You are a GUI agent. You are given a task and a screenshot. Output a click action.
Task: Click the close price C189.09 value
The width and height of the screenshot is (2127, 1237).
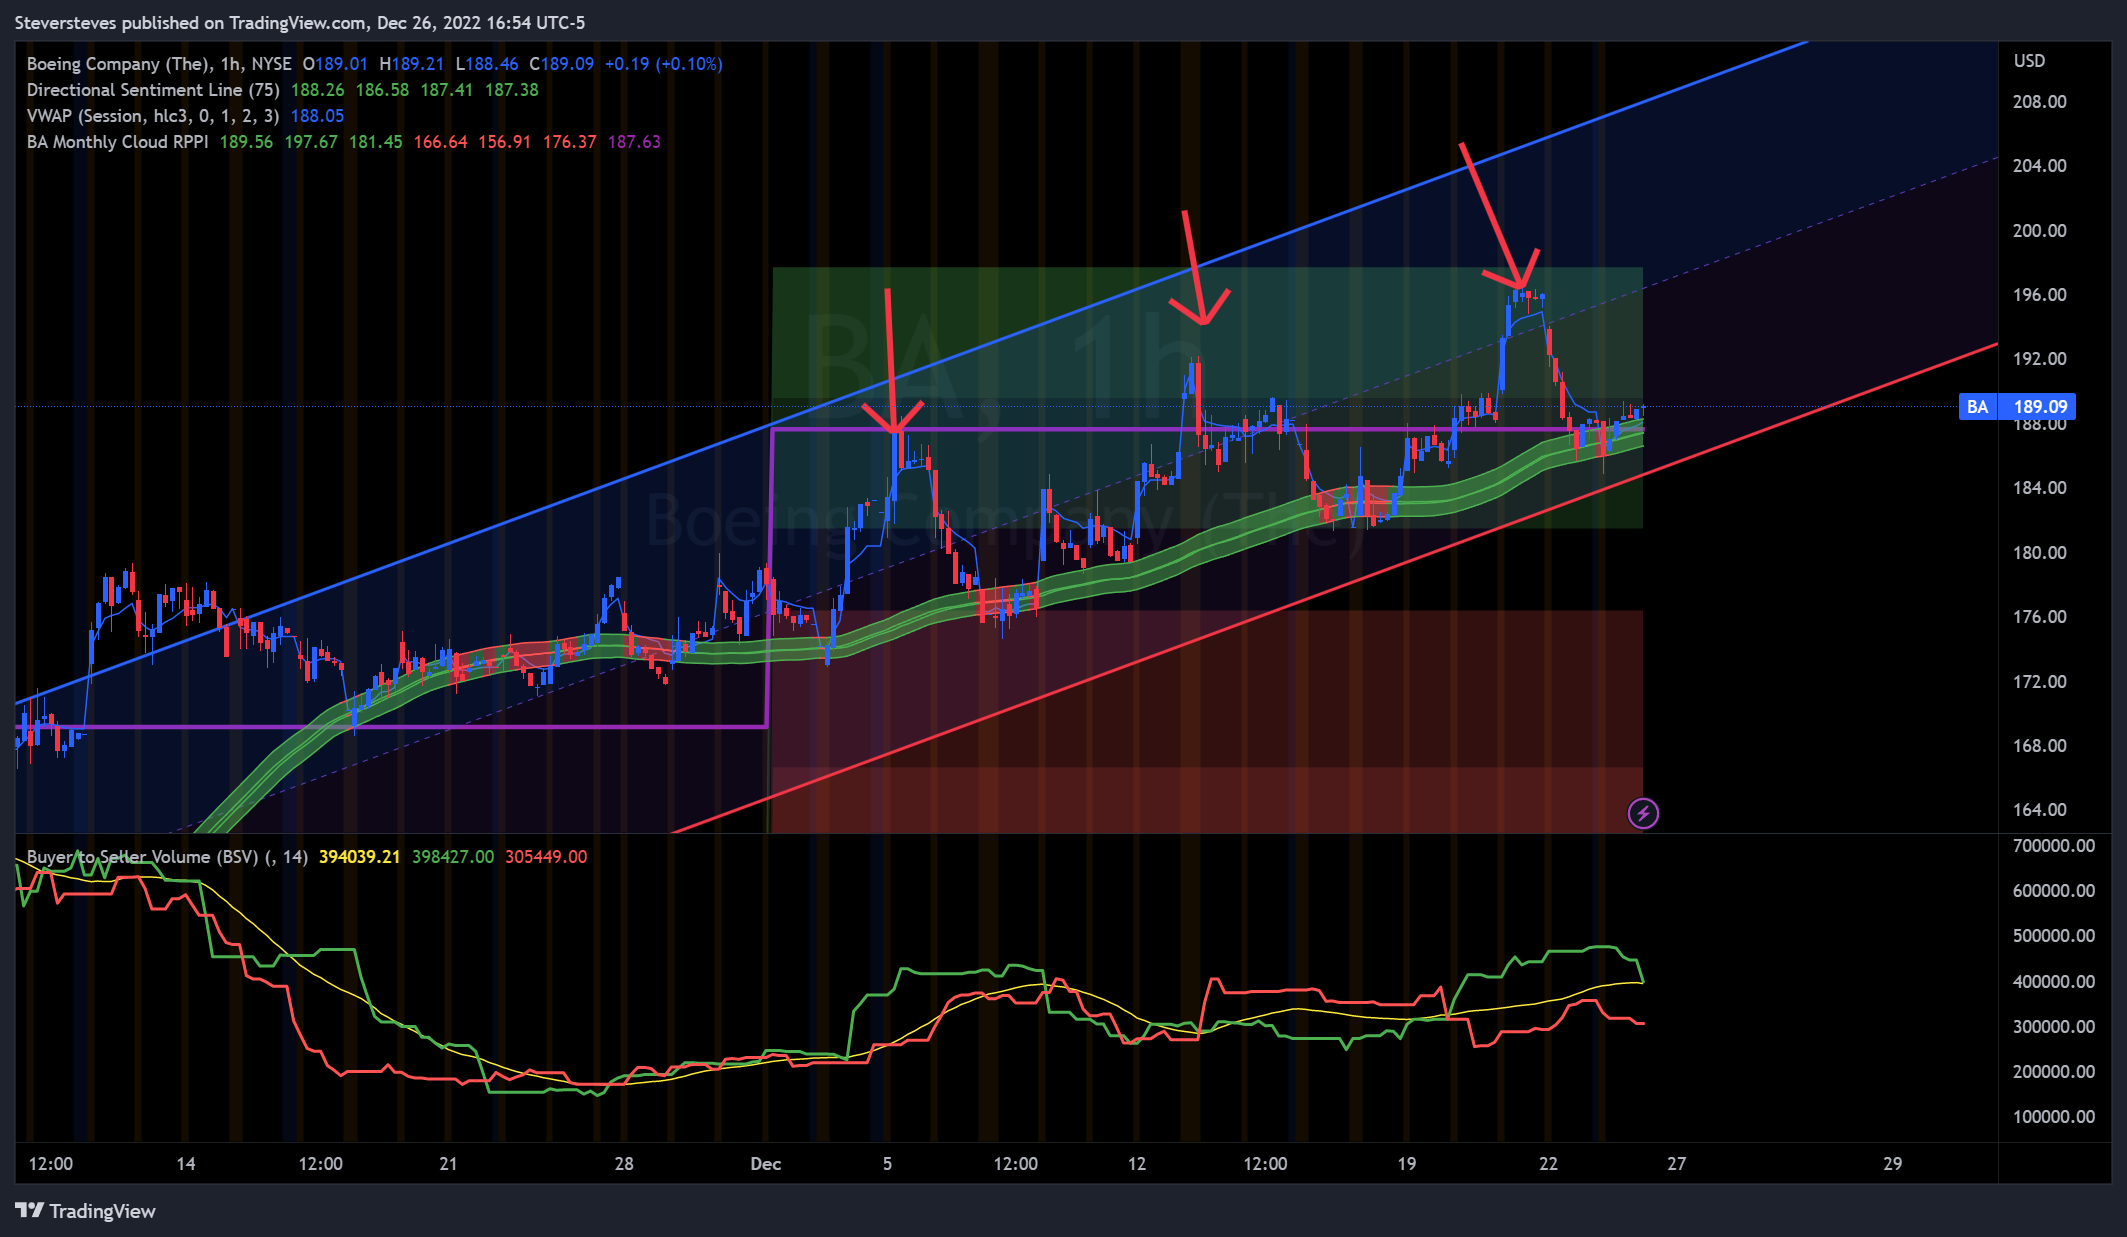tap(561, 64)
